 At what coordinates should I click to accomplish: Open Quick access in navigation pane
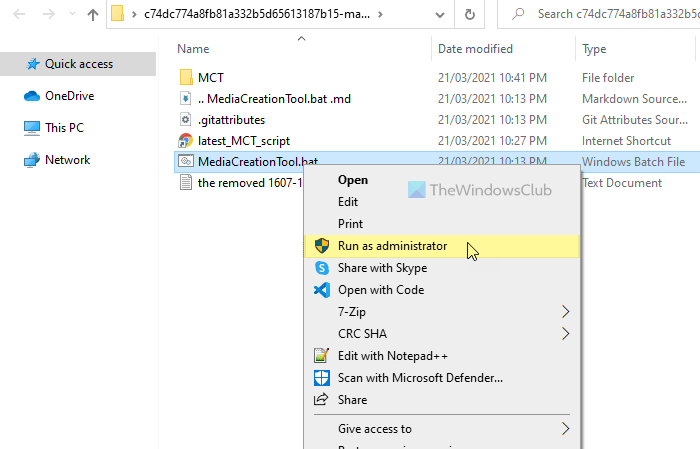point(78,64)
